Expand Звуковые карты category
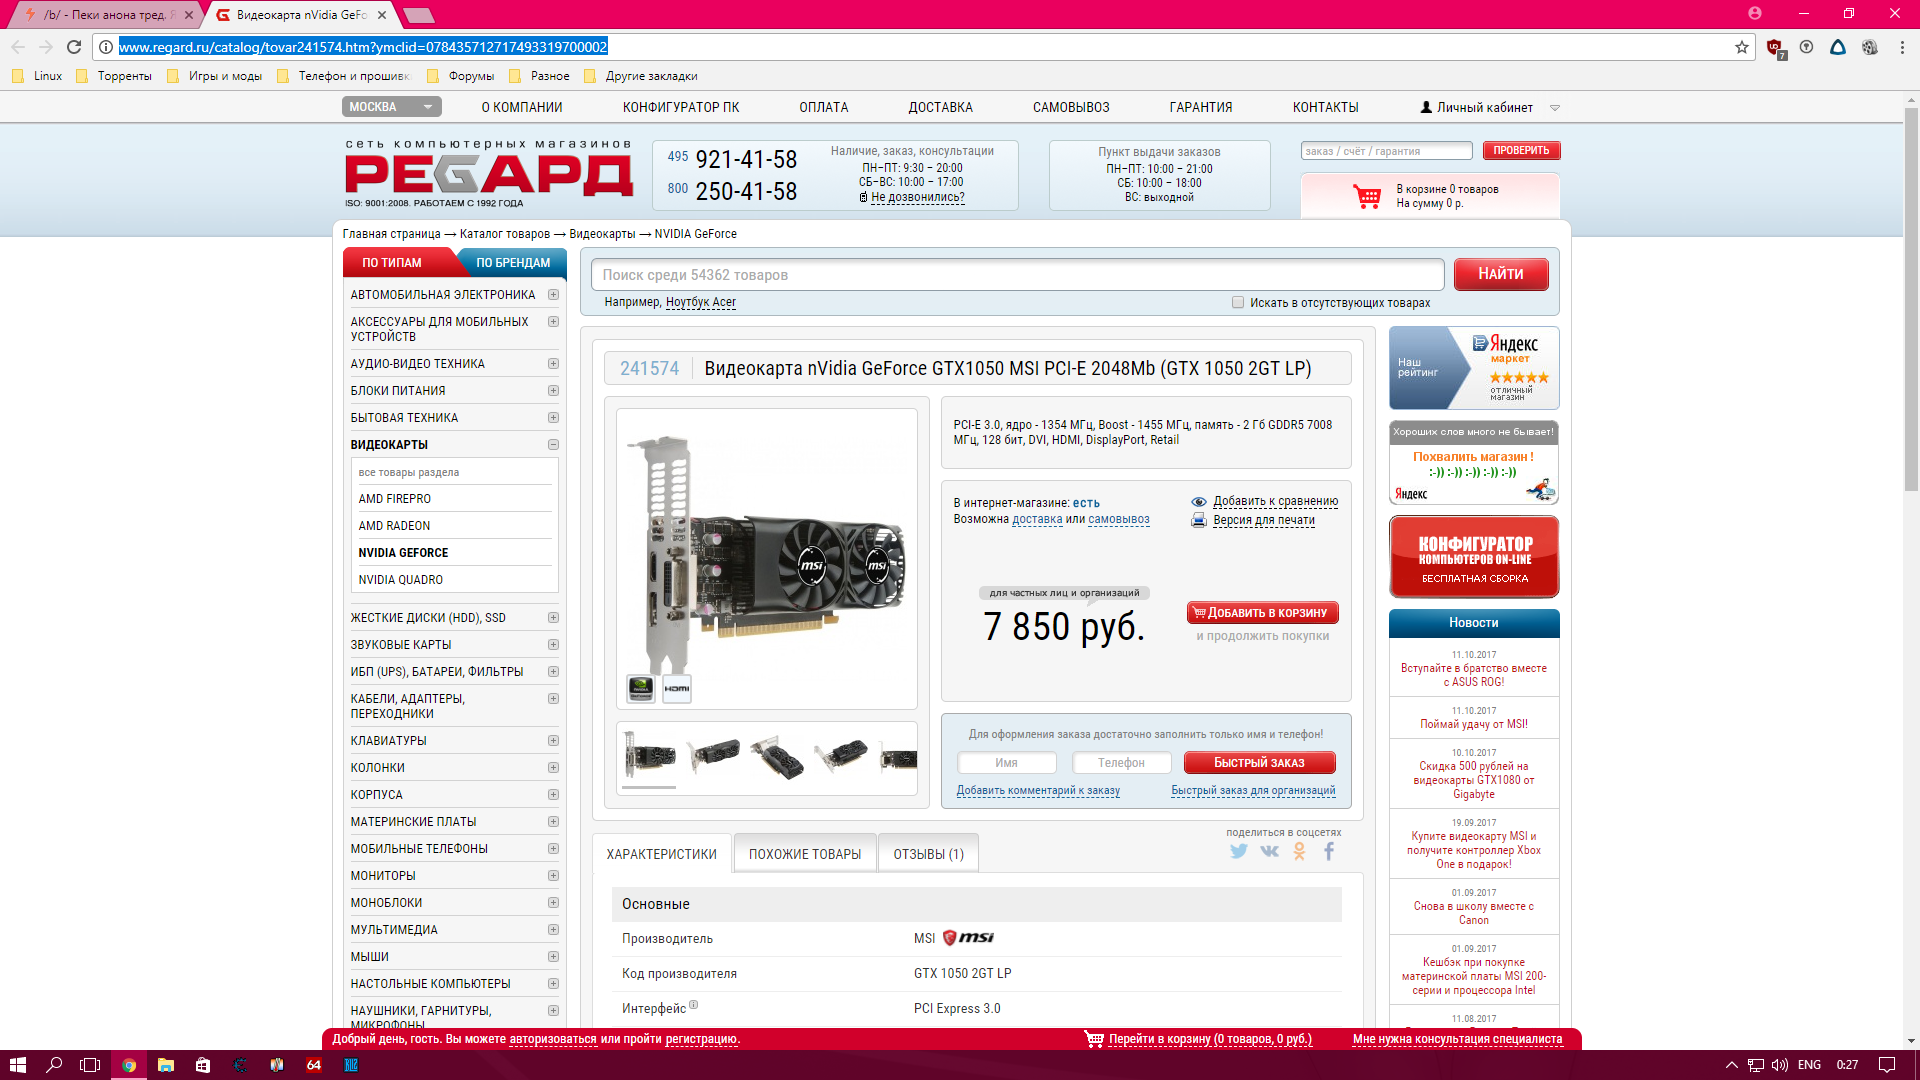 [553, 645]
